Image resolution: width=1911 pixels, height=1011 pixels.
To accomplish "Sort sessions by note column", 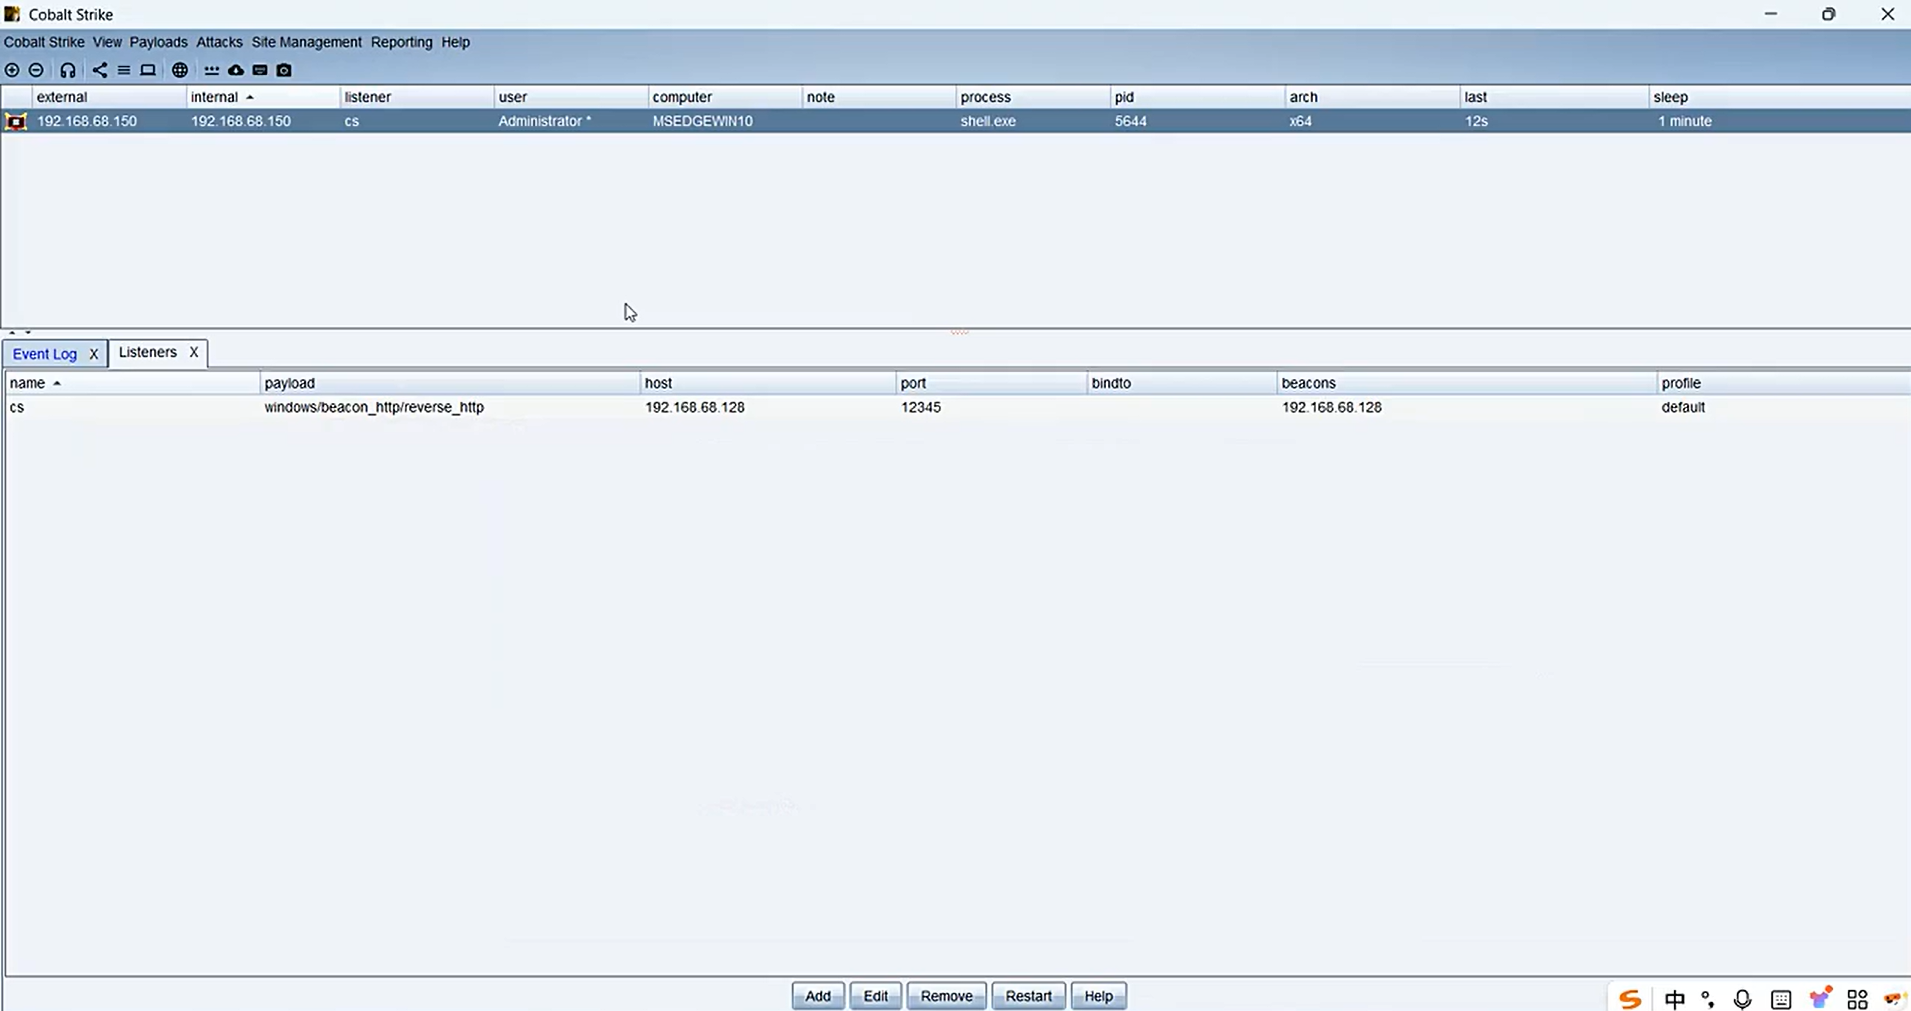I will (879, 97).
